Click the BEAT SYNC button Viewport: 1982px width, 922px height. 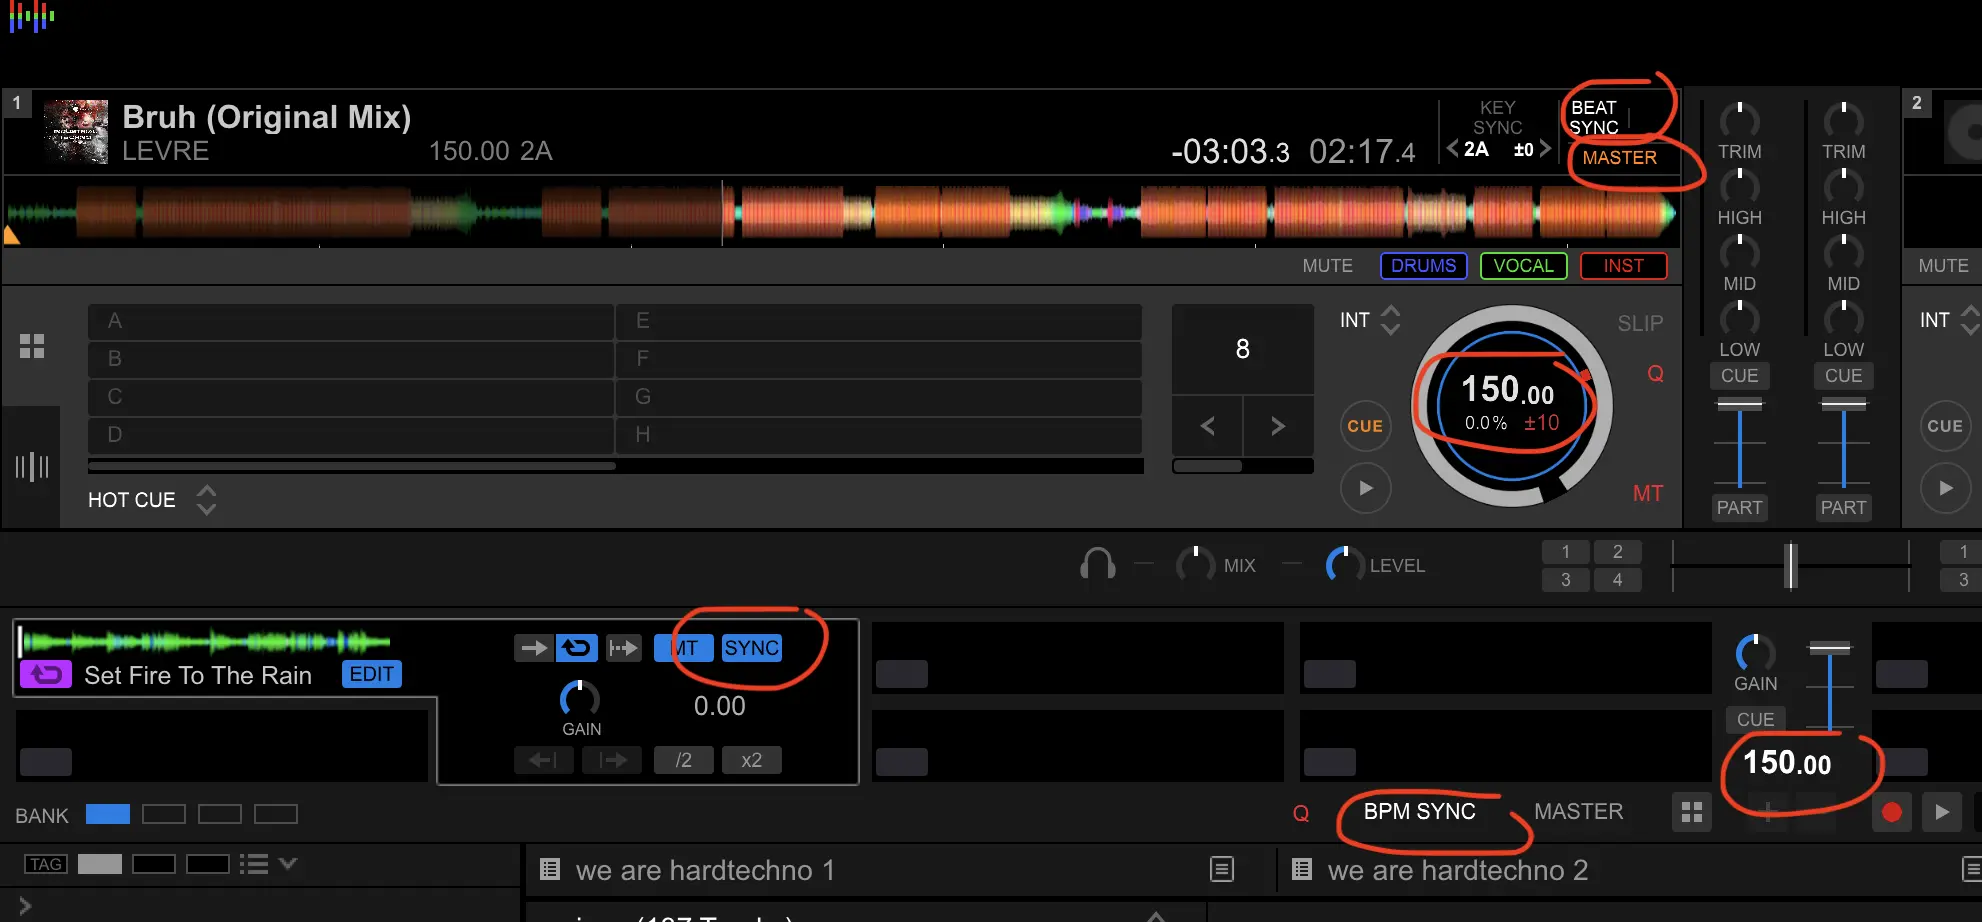(1594, 117)
